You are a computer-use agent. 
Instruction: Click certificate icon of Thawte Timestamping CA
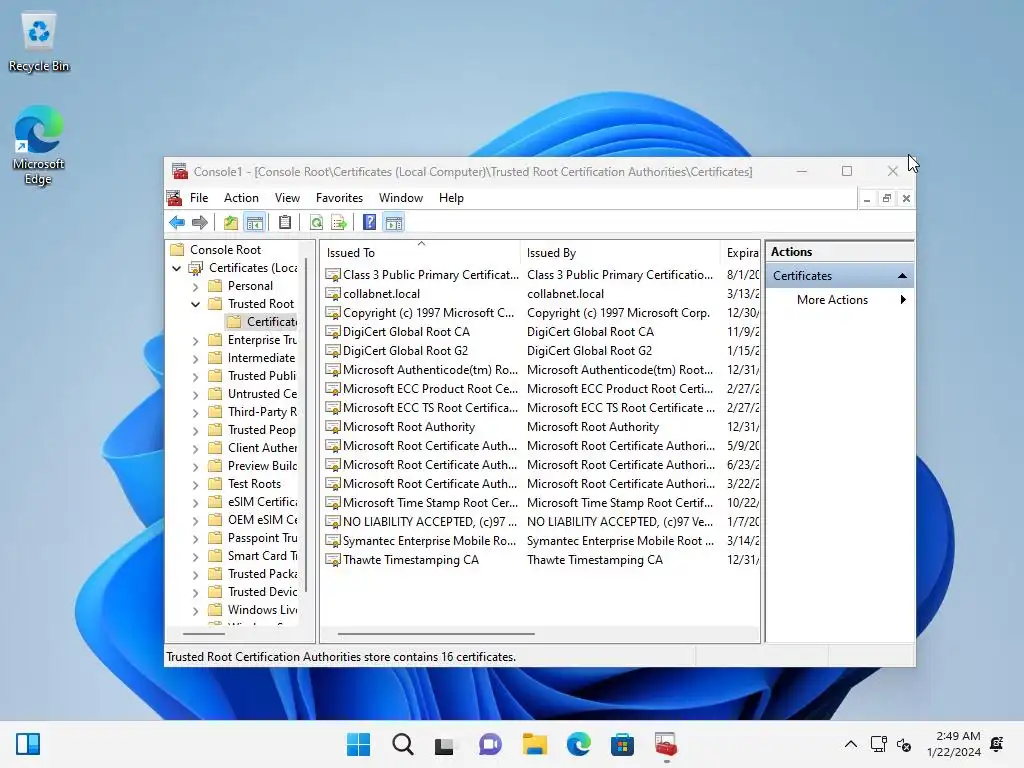(333, 560)
